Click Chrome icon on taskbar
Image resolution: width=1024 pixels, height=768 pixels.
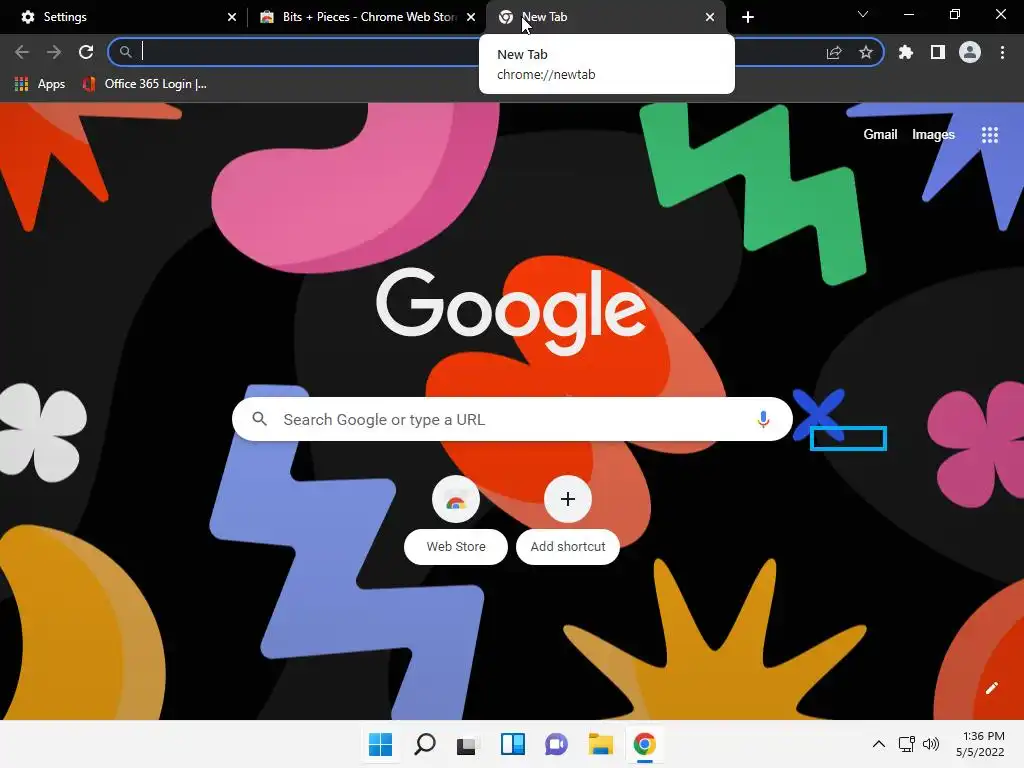coord(645,744)
